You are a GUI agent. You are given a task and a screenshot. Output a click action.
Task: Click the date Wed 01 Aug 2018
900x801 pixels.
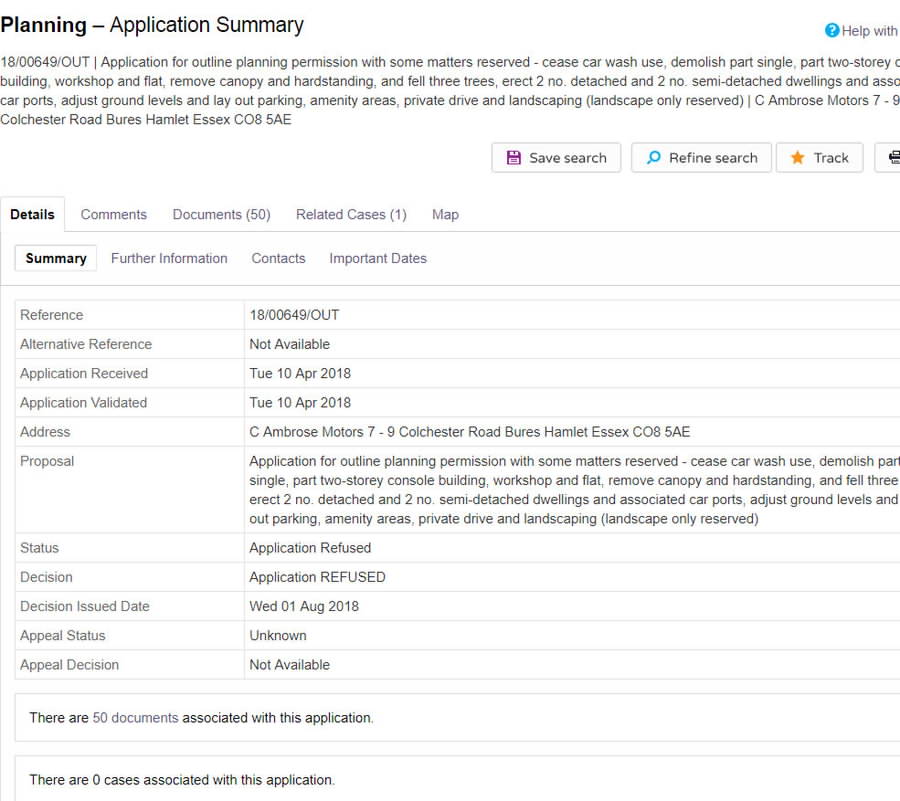(304, 606)
